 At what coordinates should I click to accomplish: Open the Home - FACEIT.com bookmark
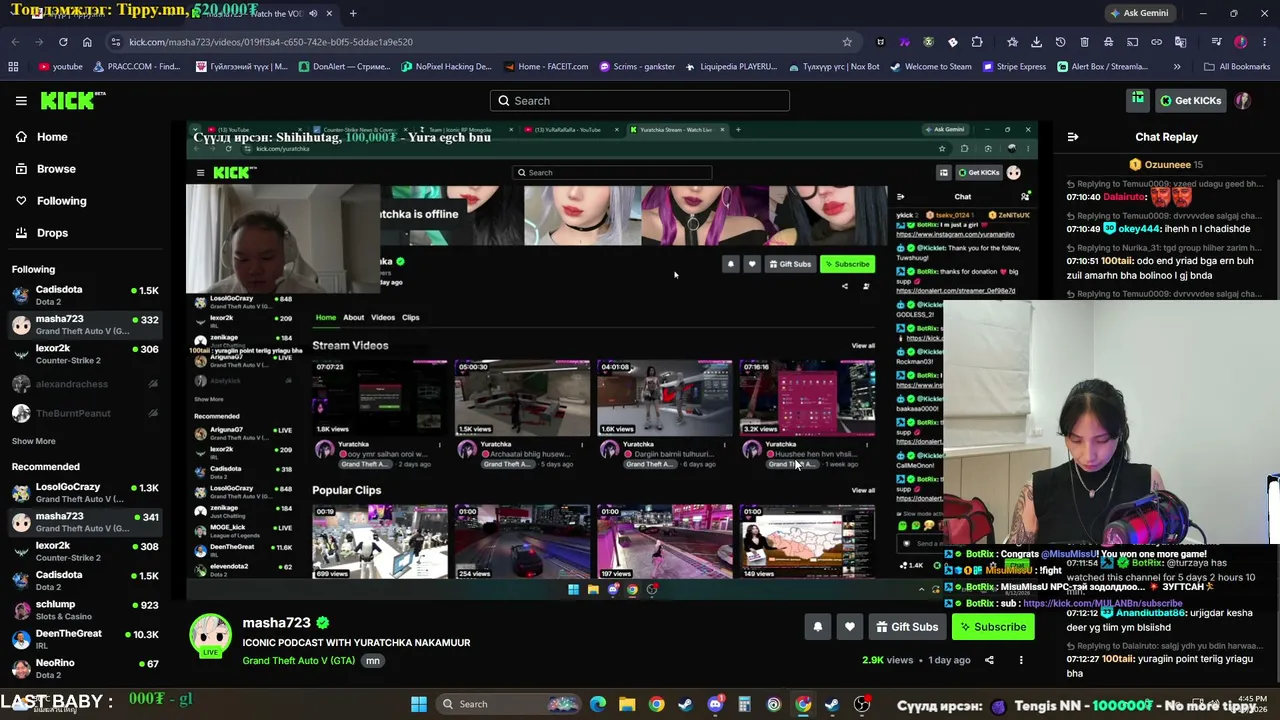[547, 67]
